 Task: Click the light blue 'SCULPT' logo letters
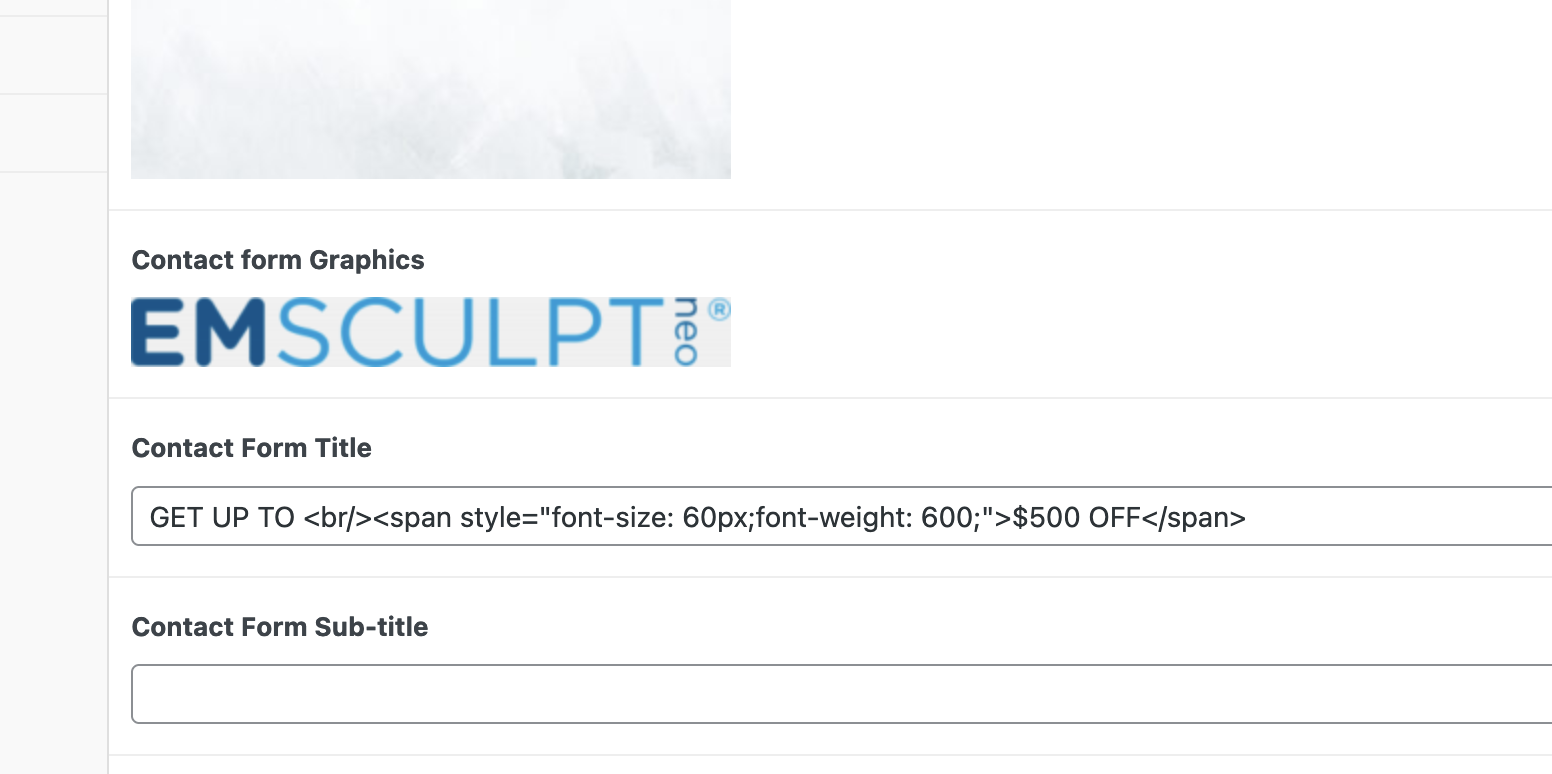[470, 333]
